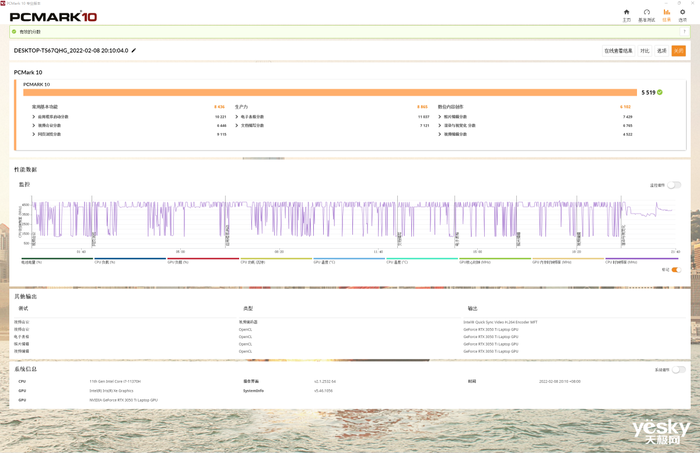The image size is (700, 453).
Task: Open the Results bar-chart icon
Action: [667, 12]
